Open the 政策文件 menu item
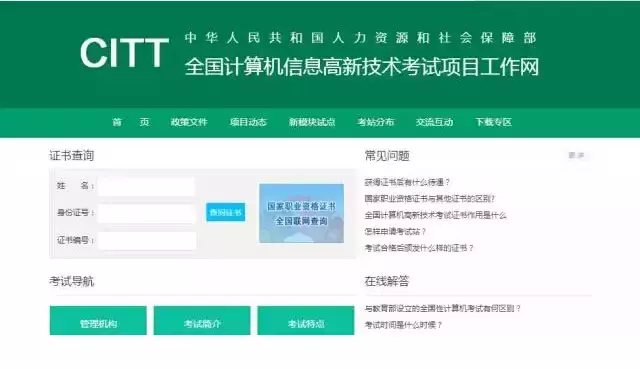Viewport: 640px width, 369px height. click(189, 122)
